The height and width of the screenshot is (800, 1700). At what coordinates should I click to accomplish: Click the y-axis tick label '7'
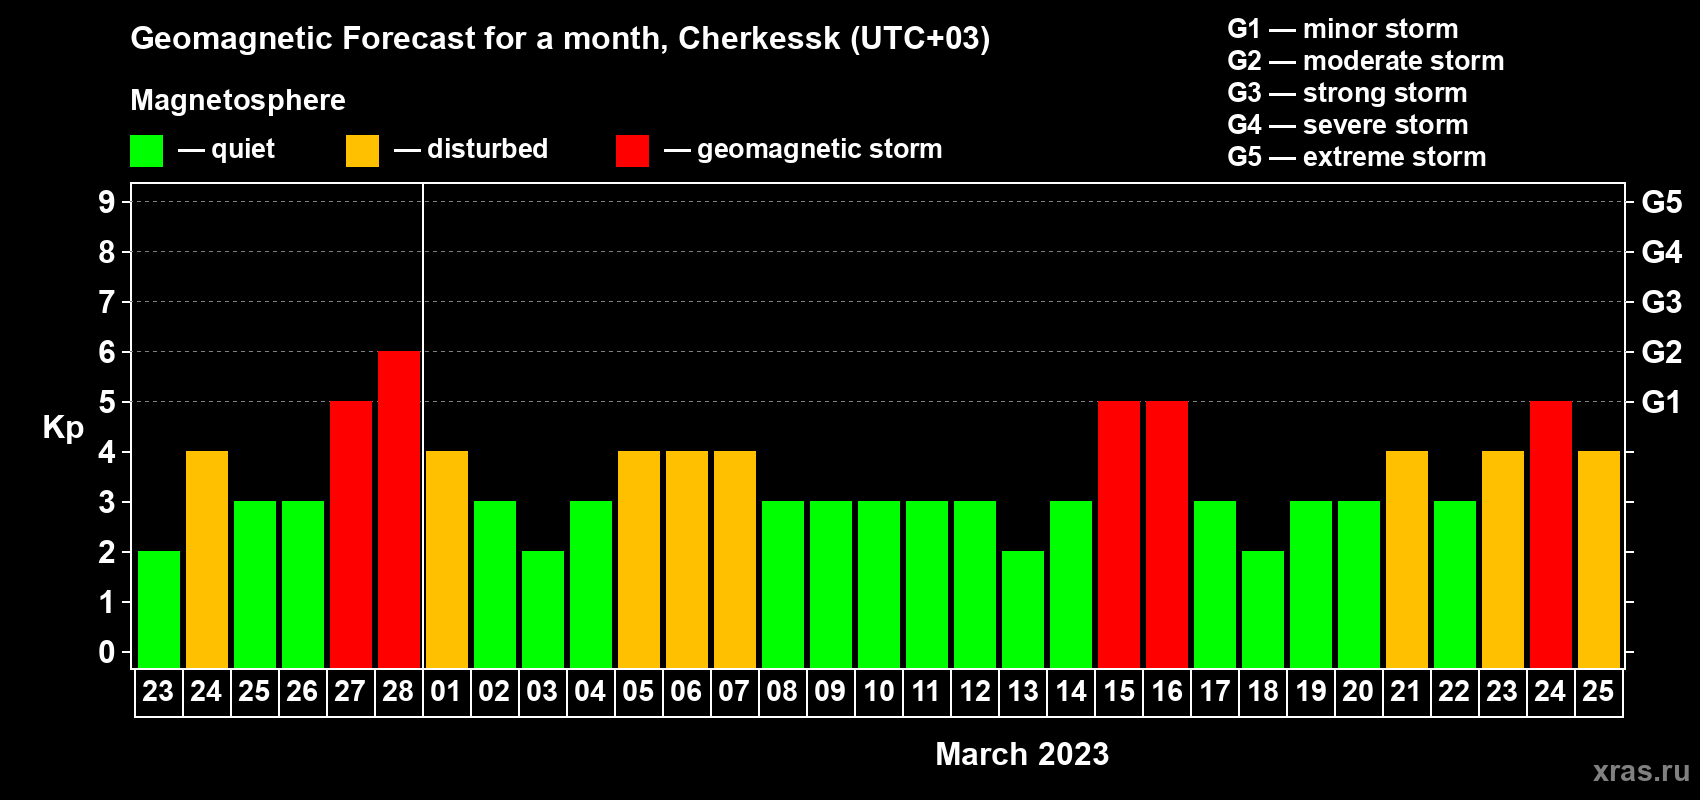point(107,302)
